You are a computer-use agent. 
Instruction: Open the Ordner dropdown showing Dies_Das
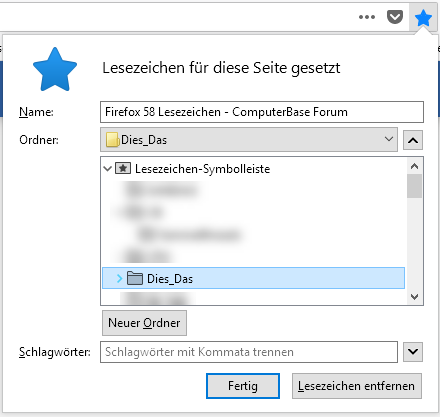point(249,139)
